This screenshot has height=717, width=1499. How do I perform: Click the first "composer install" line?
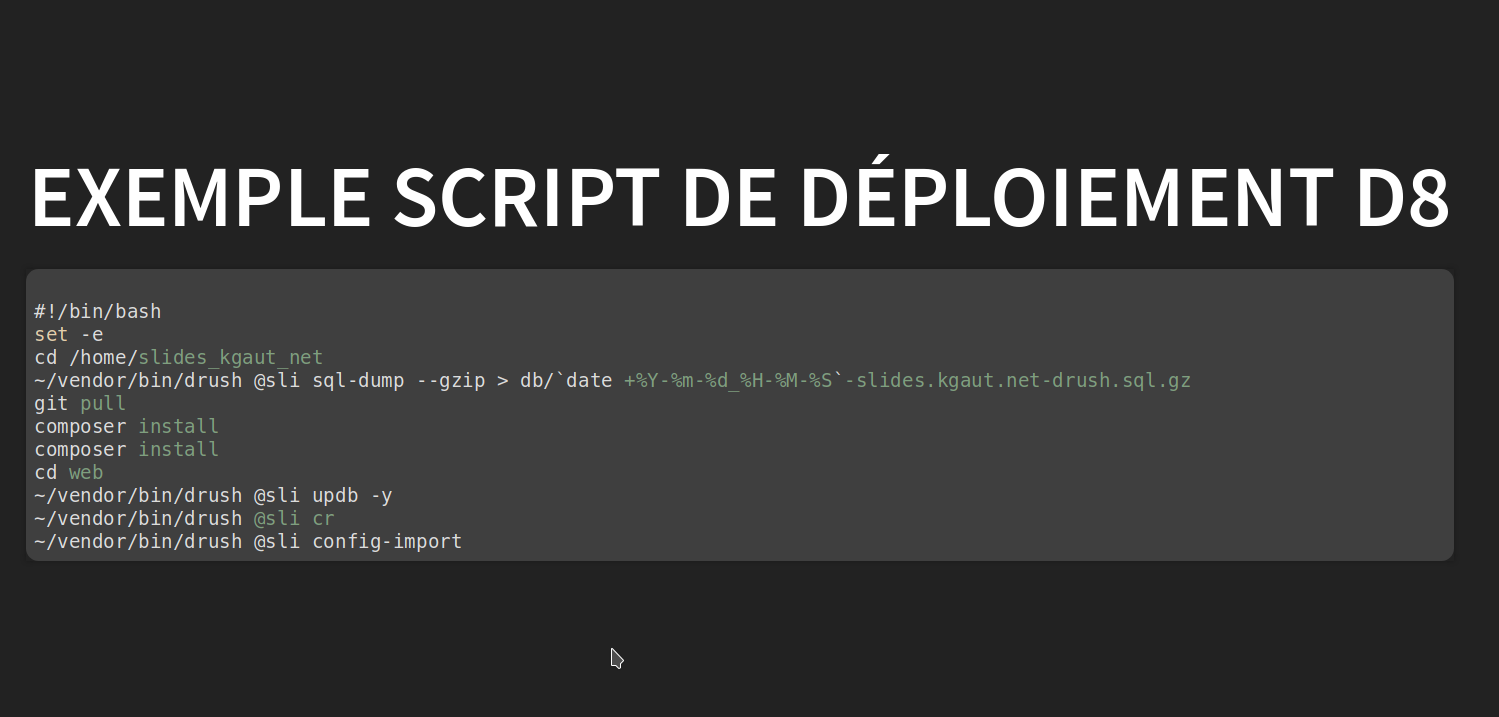tap(126, 427)
